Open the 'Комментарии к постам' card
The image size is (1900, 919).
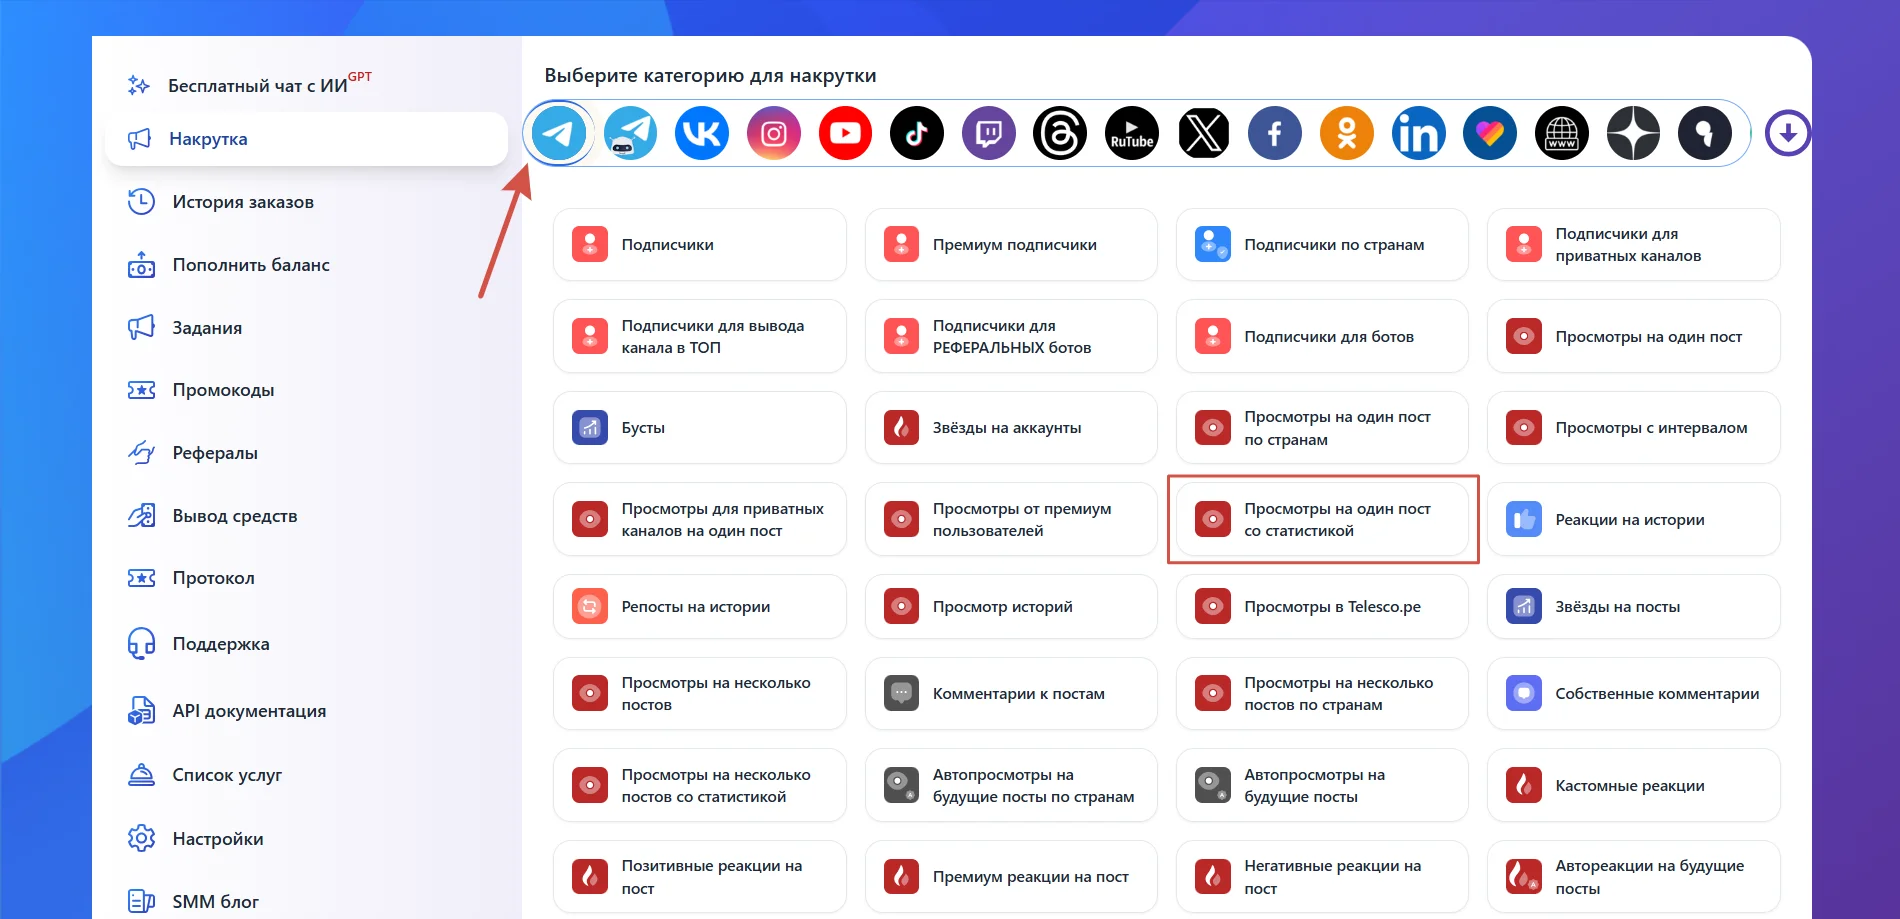click(1011, 694)
